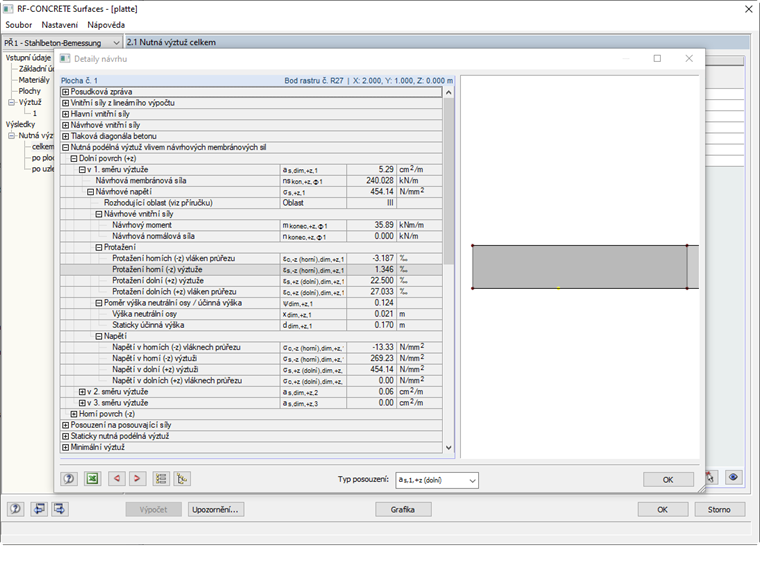Maximize the Detaily návrhu dialog

[657, 59]
